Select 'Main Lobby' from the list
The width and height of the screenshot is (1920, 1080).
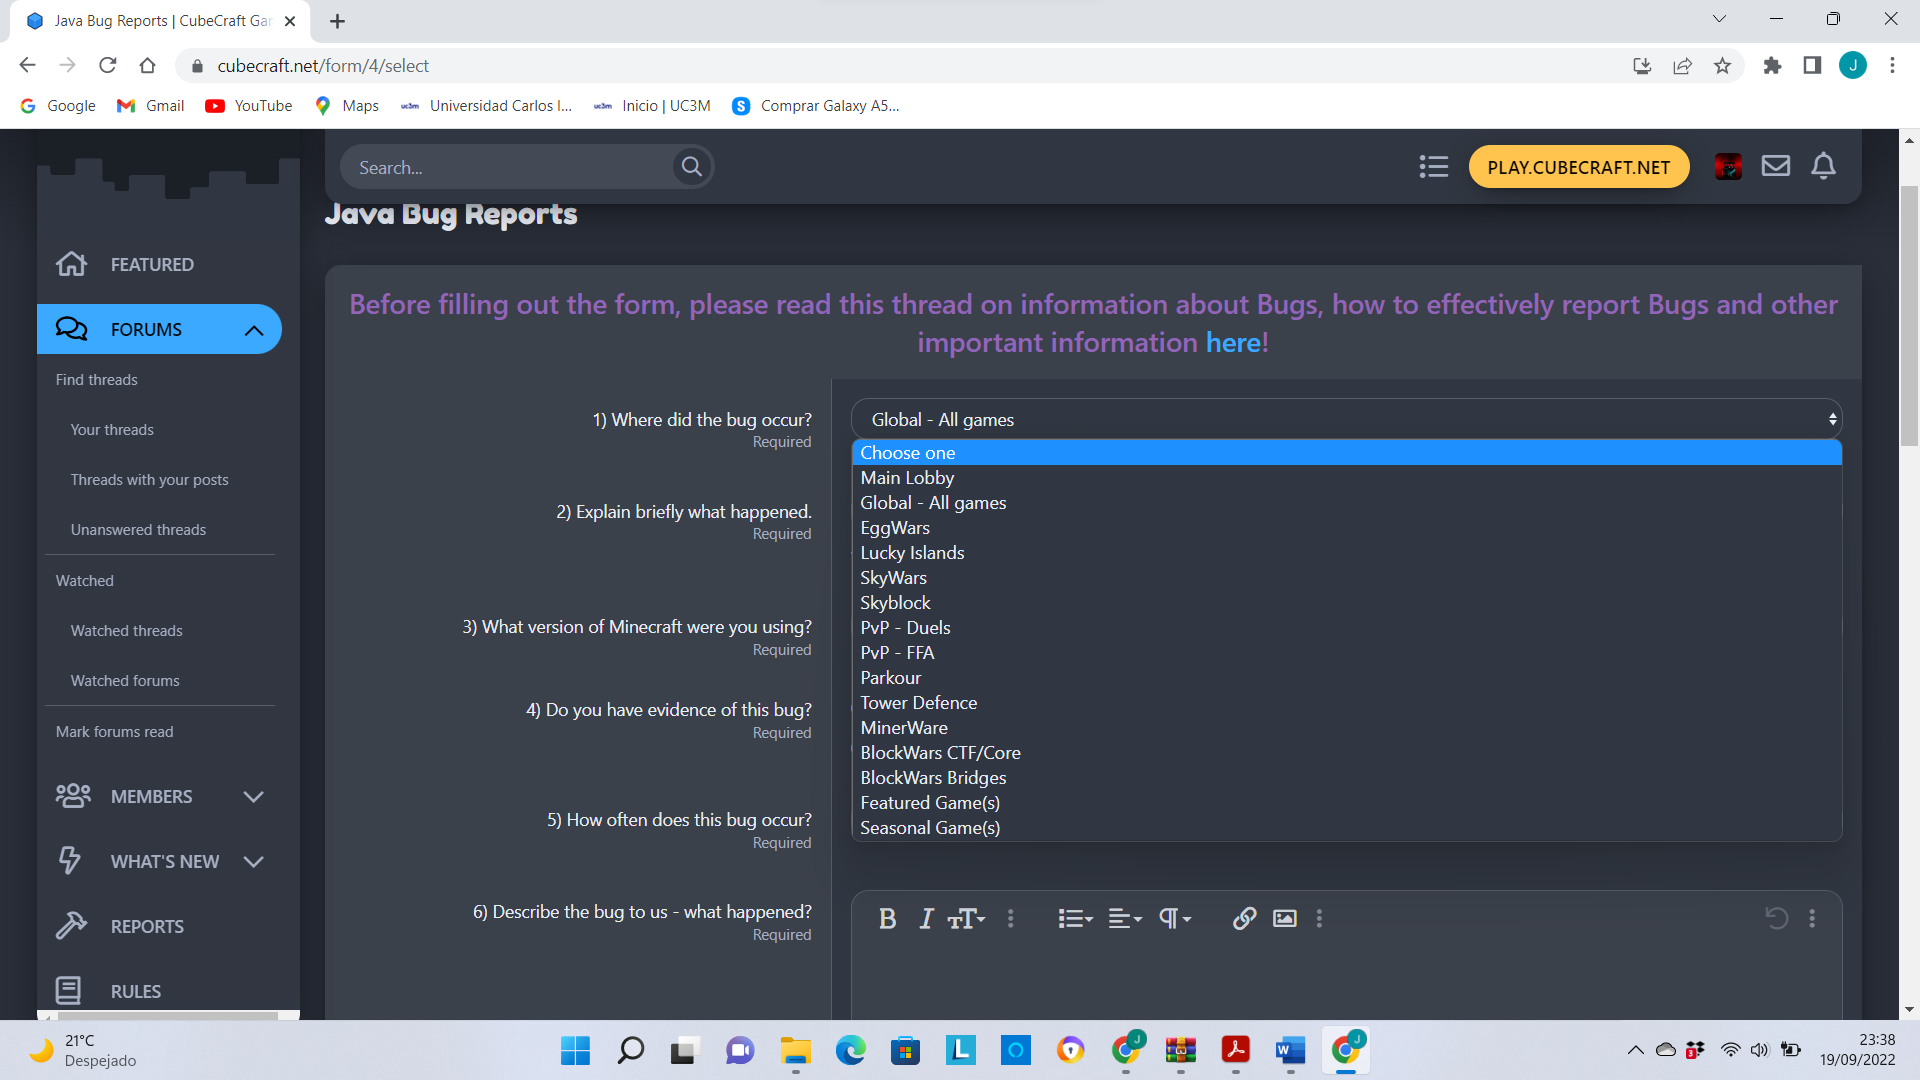[1346, 478]
